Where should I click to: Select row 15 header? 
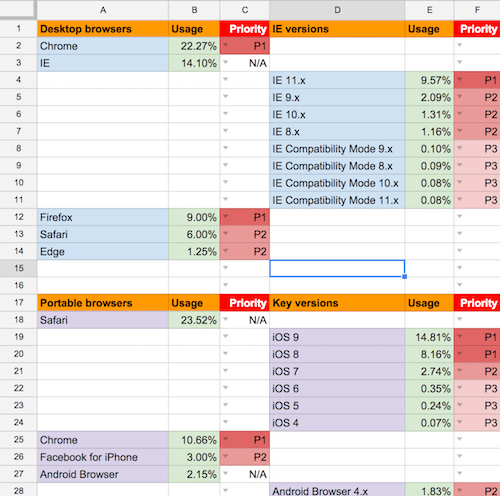18,268
